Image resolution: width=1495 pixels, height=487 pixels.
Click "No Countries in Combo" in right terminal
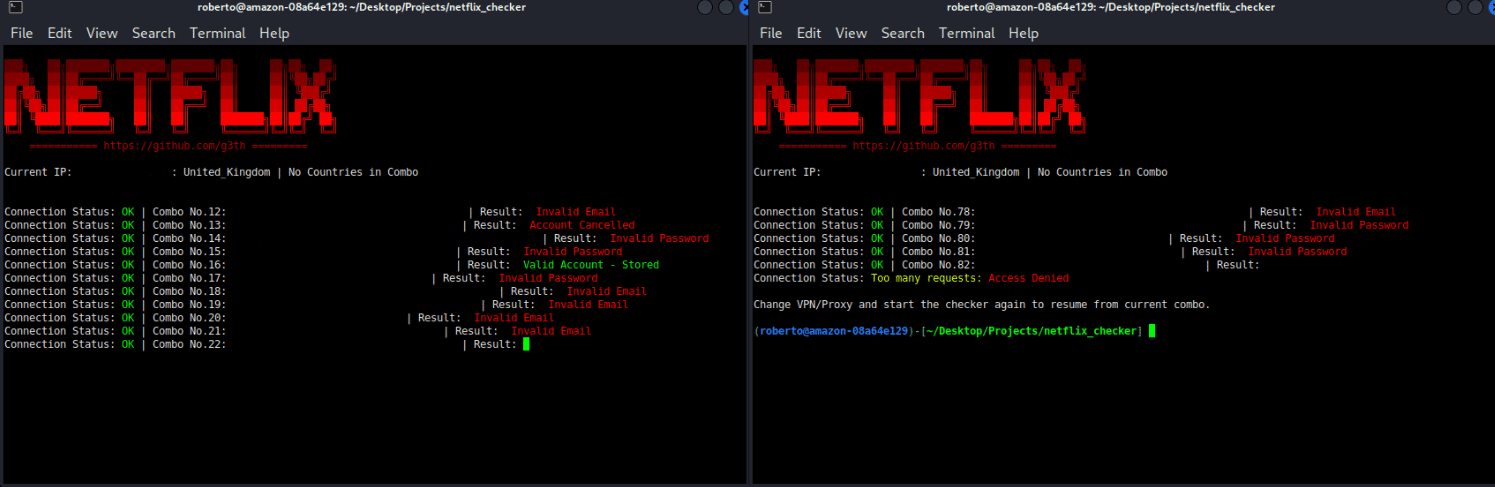click(x=1102, y=172)
